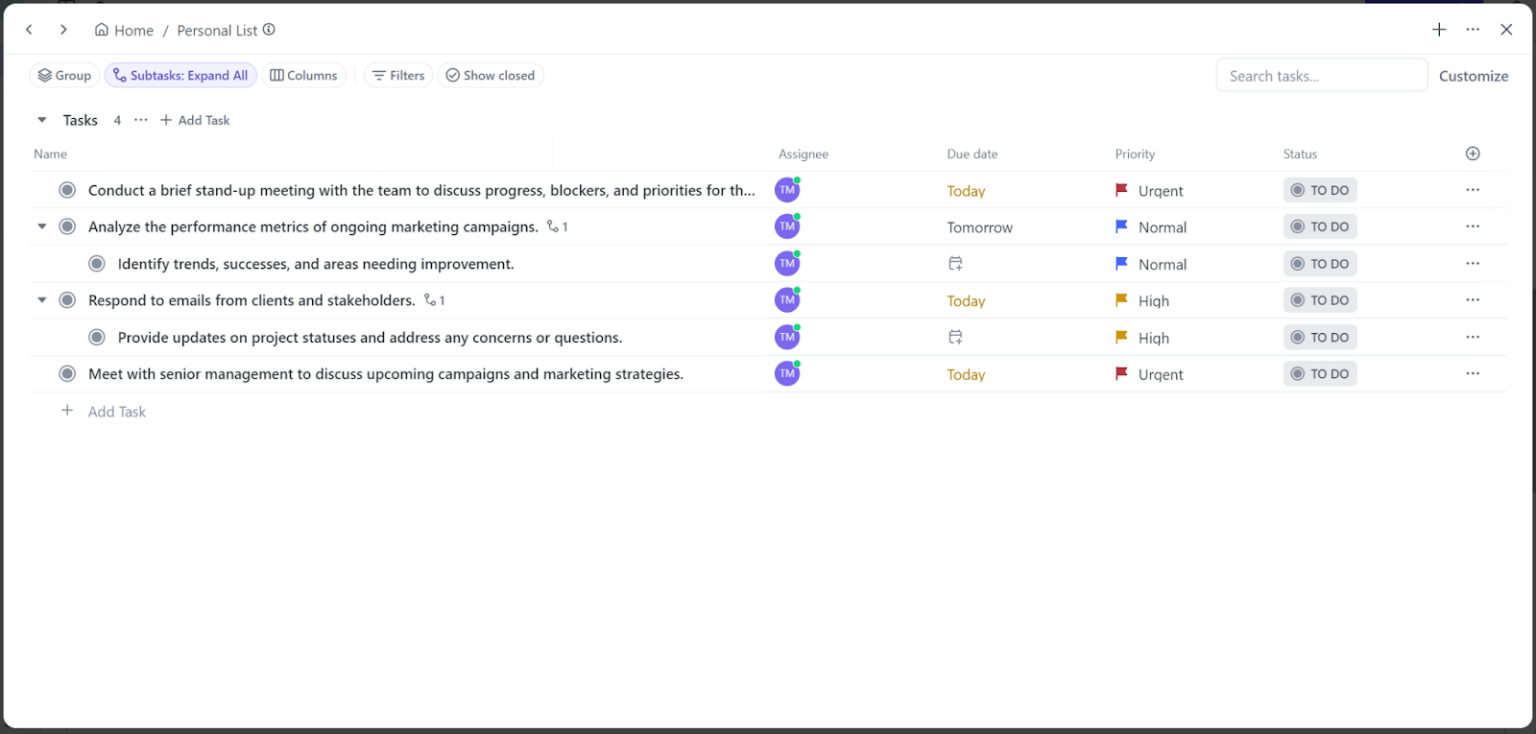Screen dimensions: 1536x734
Task: Click the plus icon in the top-right corner
Action: click(1439, 29)
